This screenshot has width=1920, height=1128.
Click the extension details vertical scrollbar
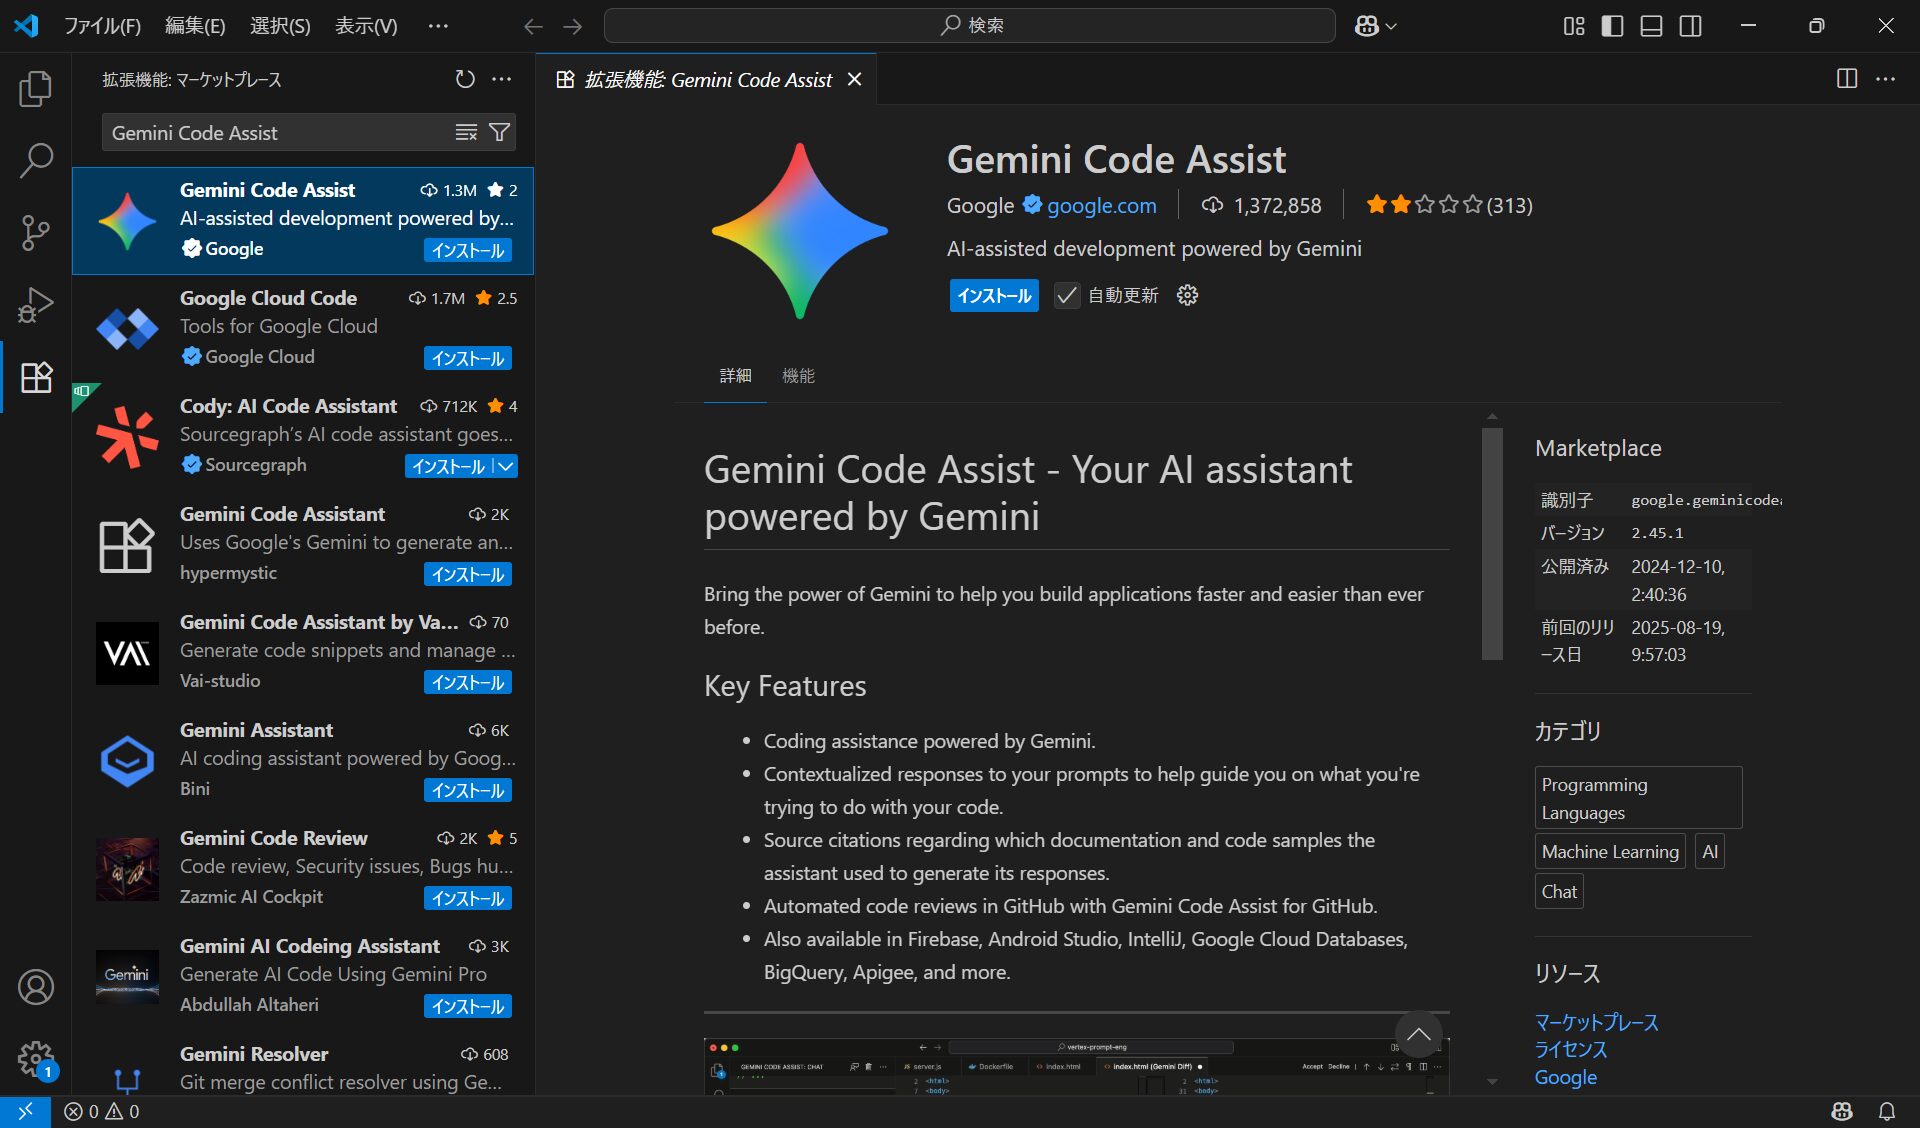click(1492, 543)
